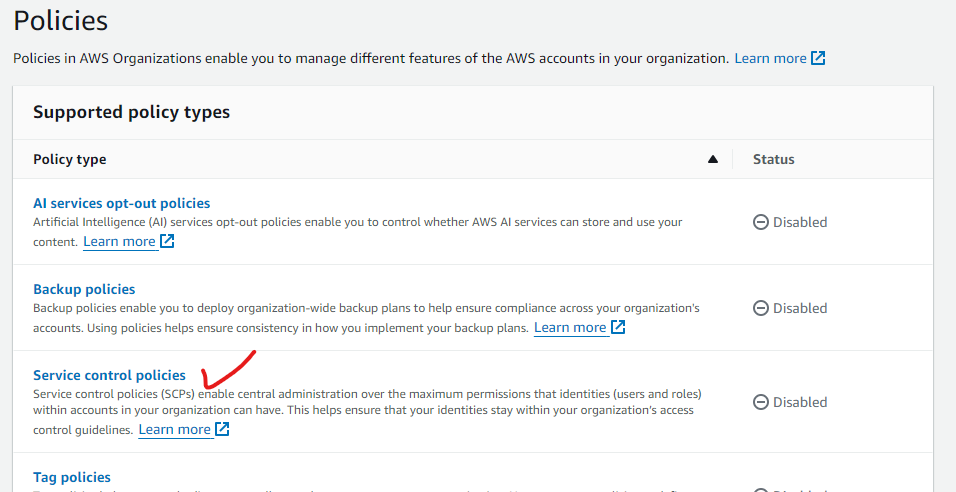Open AI services opt-out policies
This screenshot has width=956, height=492.
point(122,203)
